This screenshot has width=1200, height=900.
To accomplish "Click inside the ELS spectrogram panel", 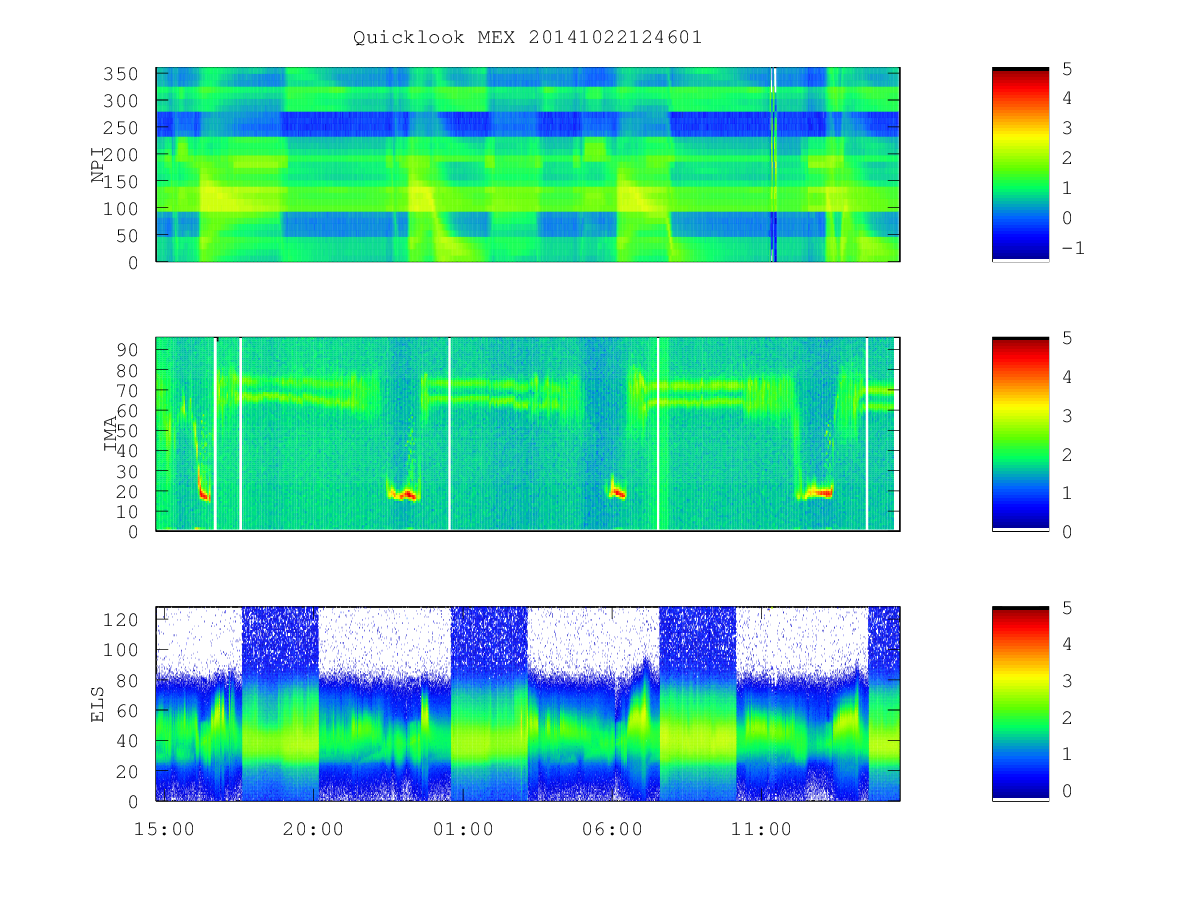I will [x=528, y=703].
